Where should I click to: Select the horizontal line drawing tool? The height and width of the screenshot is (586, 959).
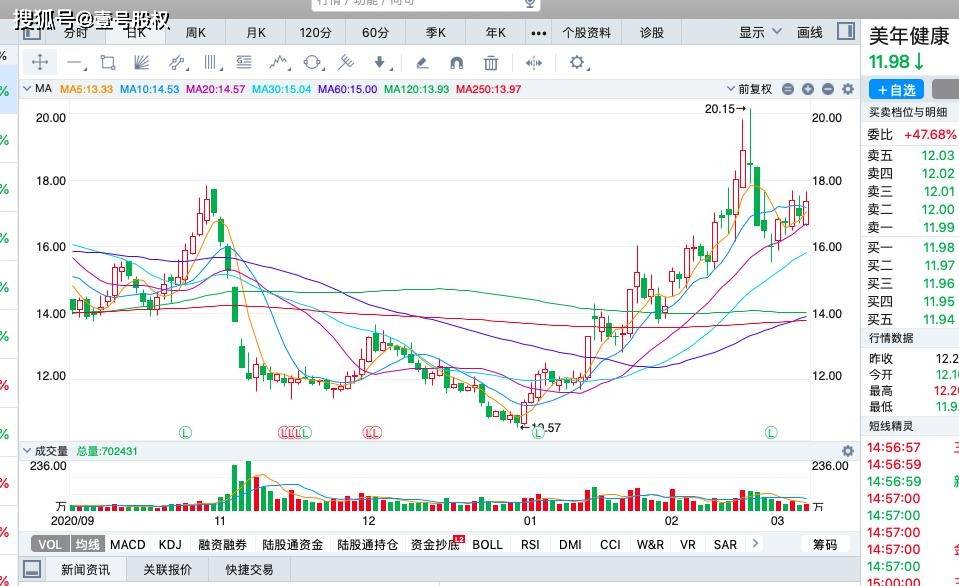(x=75, y=62)
